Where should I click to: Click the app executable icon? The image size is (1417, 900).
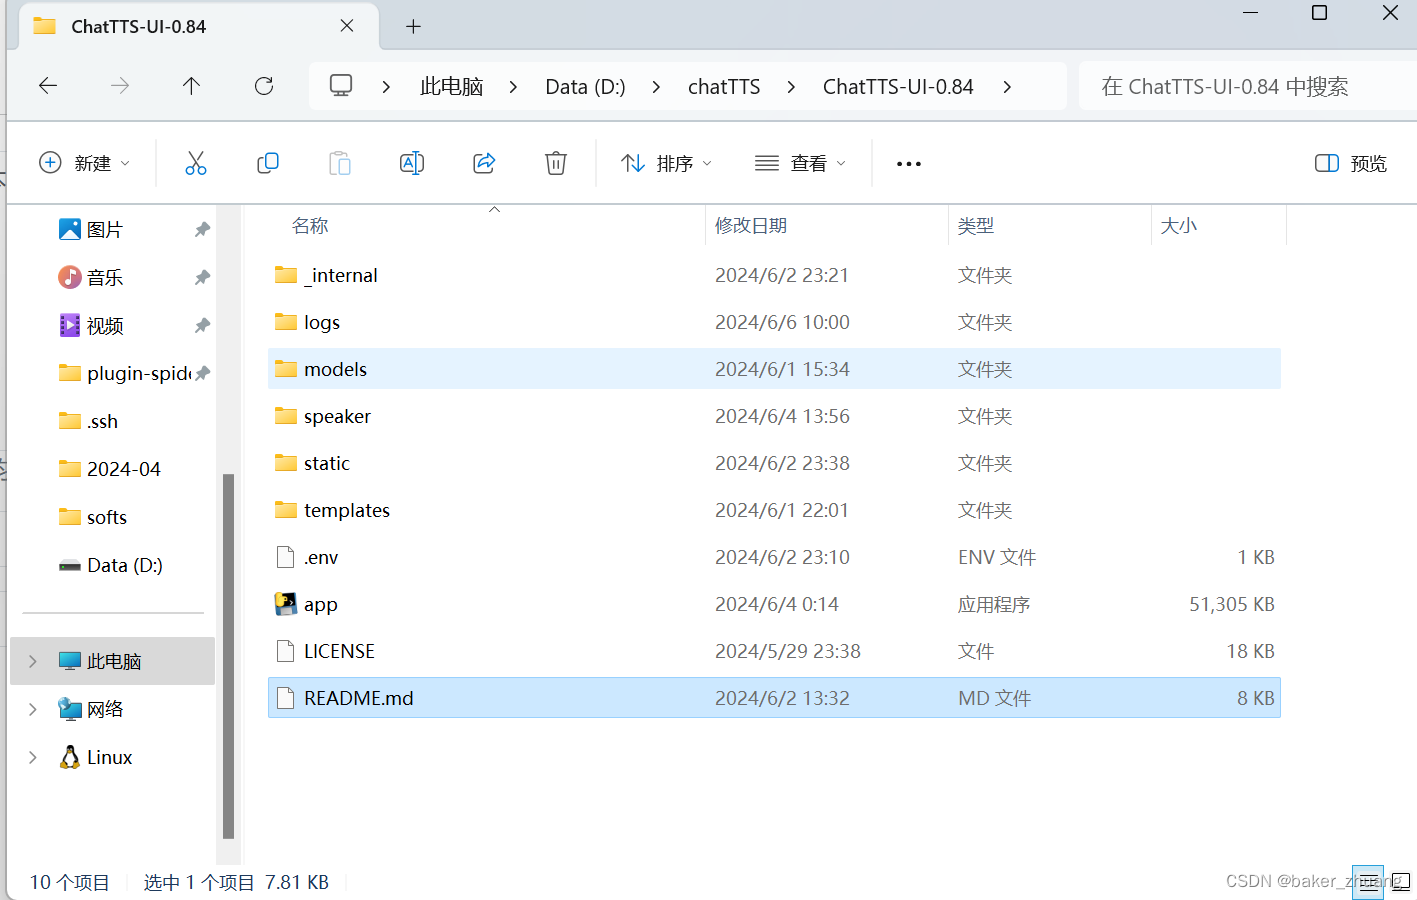[286, 604]
